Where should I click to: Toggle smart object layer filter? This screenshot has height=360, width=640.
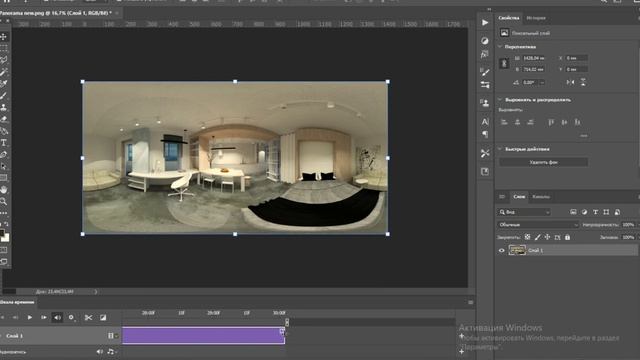pos(617,212)
